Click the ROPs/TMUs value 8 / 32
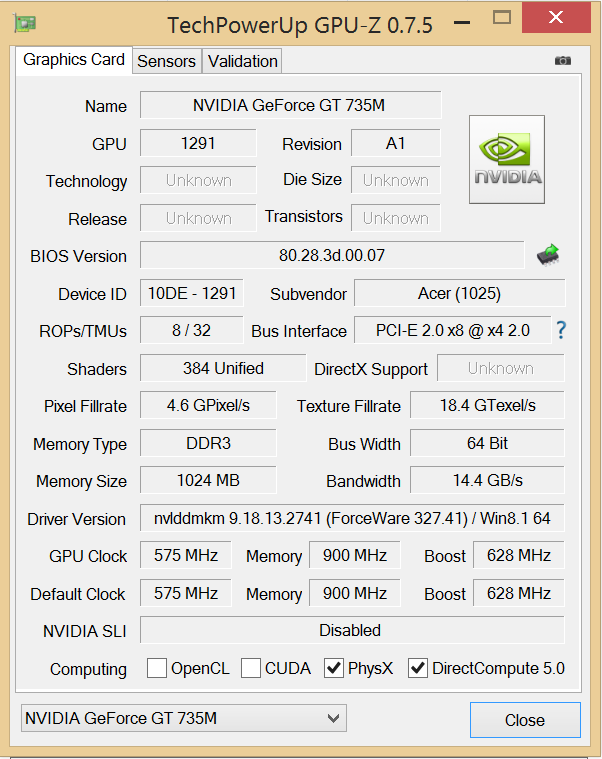 point(192,330)
